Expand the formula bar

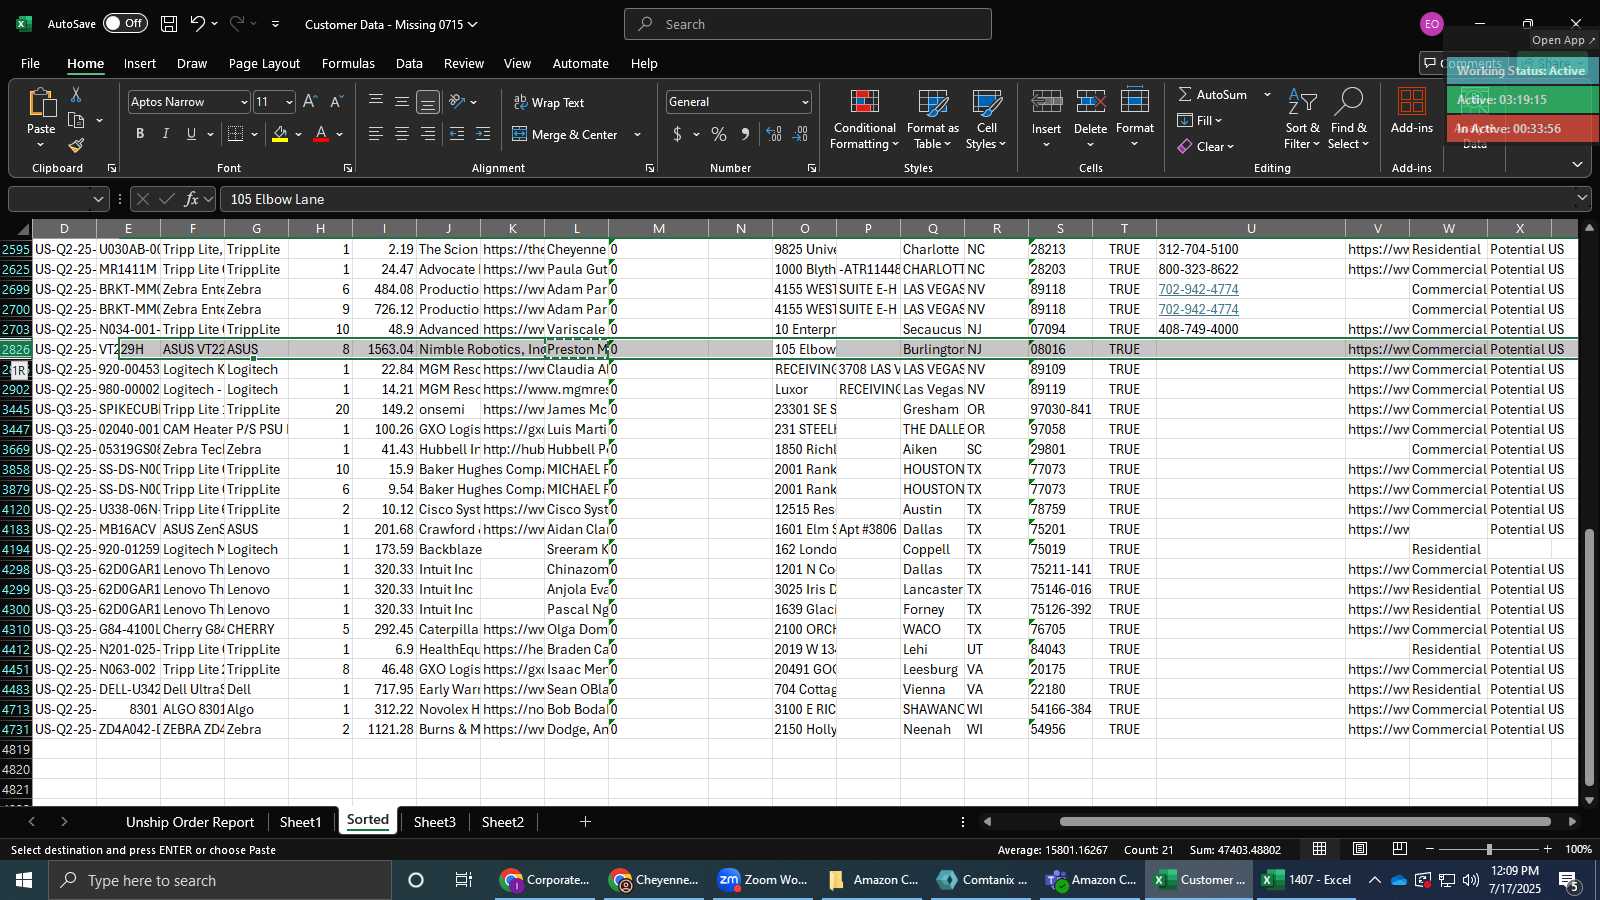click(1582, 199)
